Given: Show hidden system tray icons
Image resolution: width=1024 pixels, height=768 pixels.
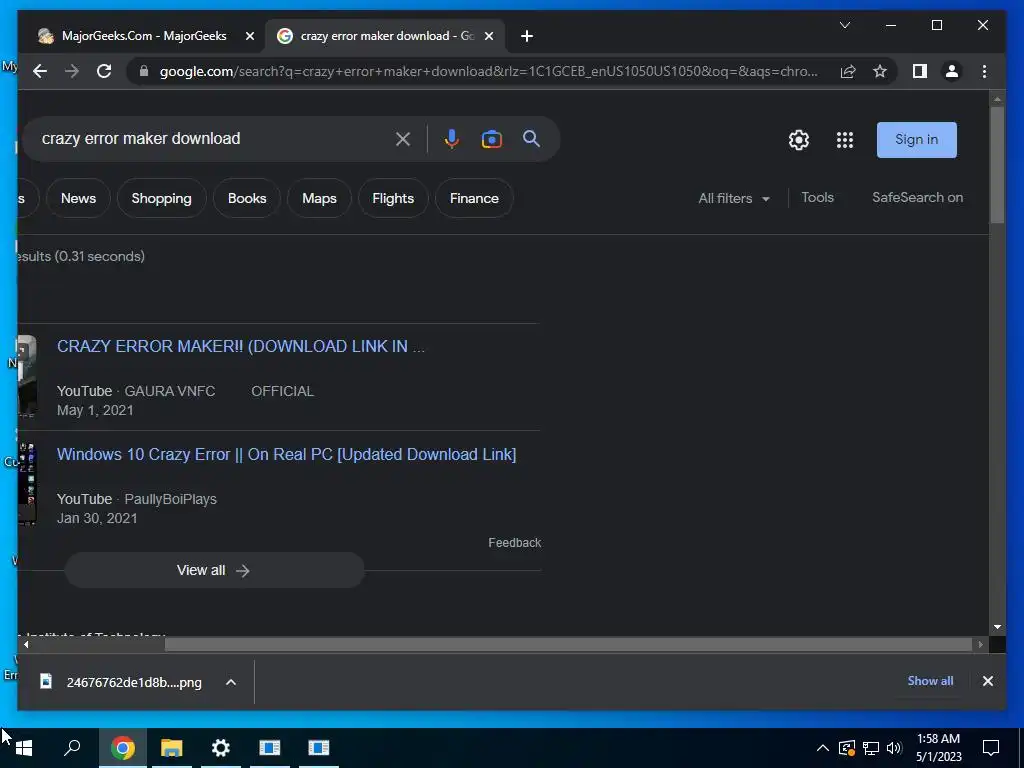Looking at the screenshot, I should click(823, 748).
